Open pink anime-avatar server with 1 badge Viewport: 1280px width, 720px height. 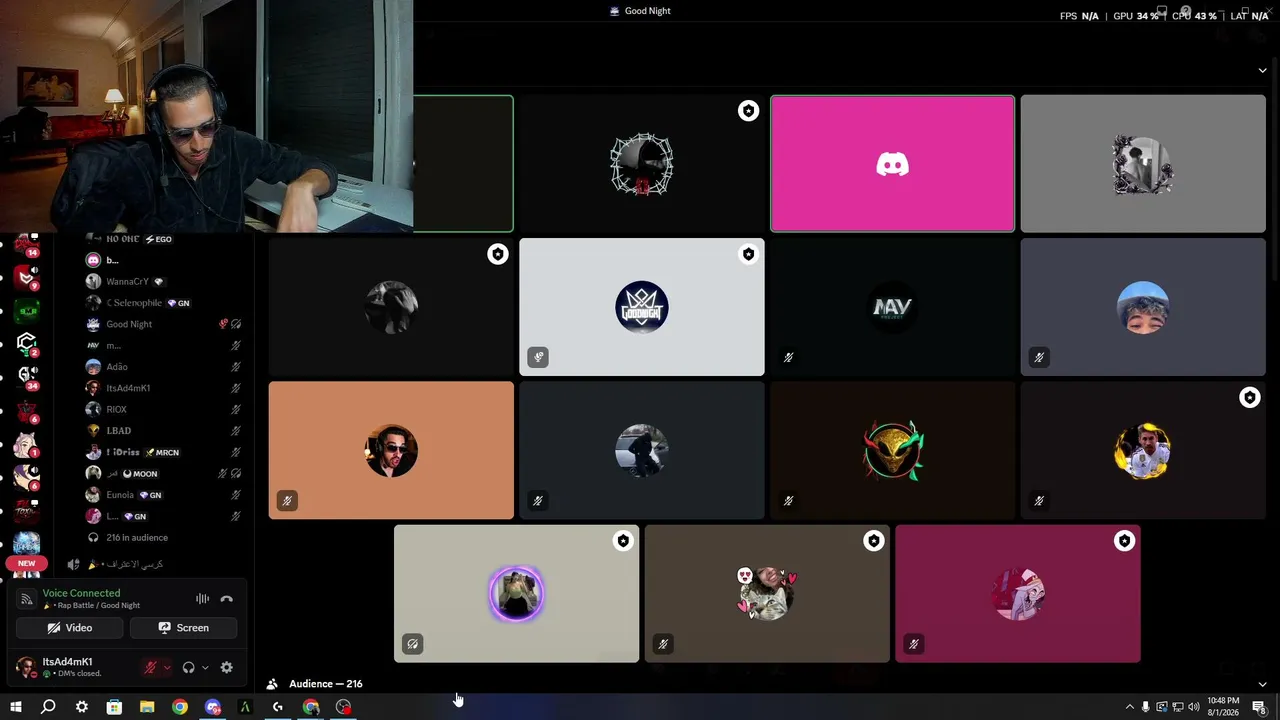27,445
